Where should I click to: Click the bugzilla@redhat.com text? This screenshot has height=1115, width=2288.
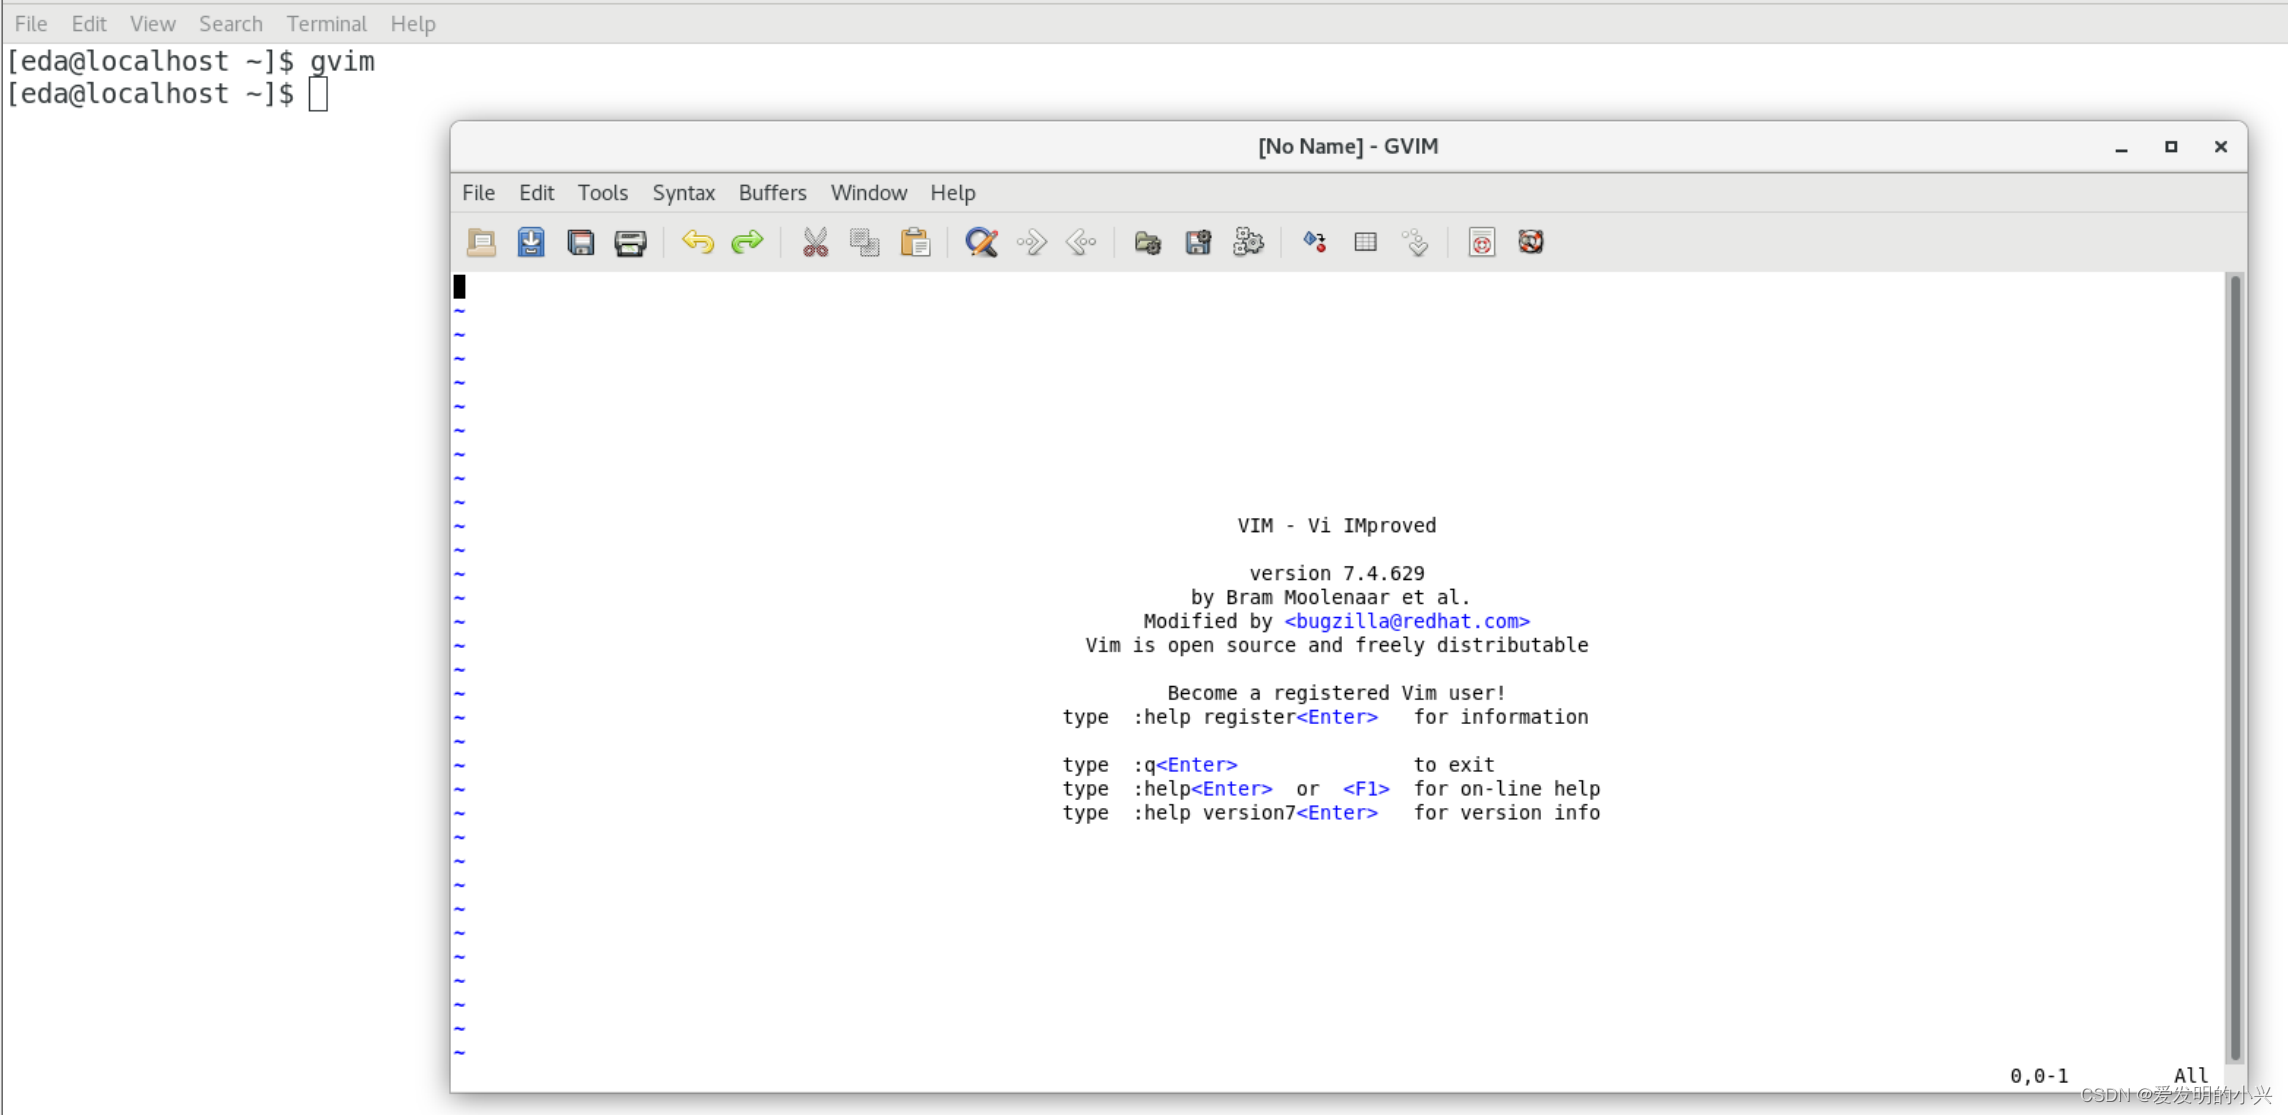(1407, 621)
